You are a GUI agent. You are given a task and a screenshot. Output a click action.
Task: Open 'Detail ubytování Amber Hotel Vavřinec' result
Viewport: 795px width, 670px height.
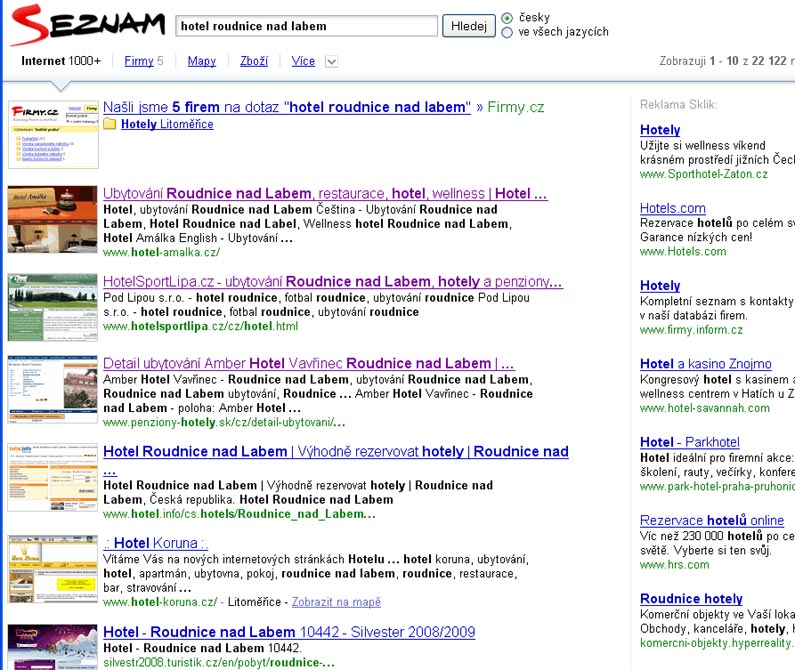(309, 363)
